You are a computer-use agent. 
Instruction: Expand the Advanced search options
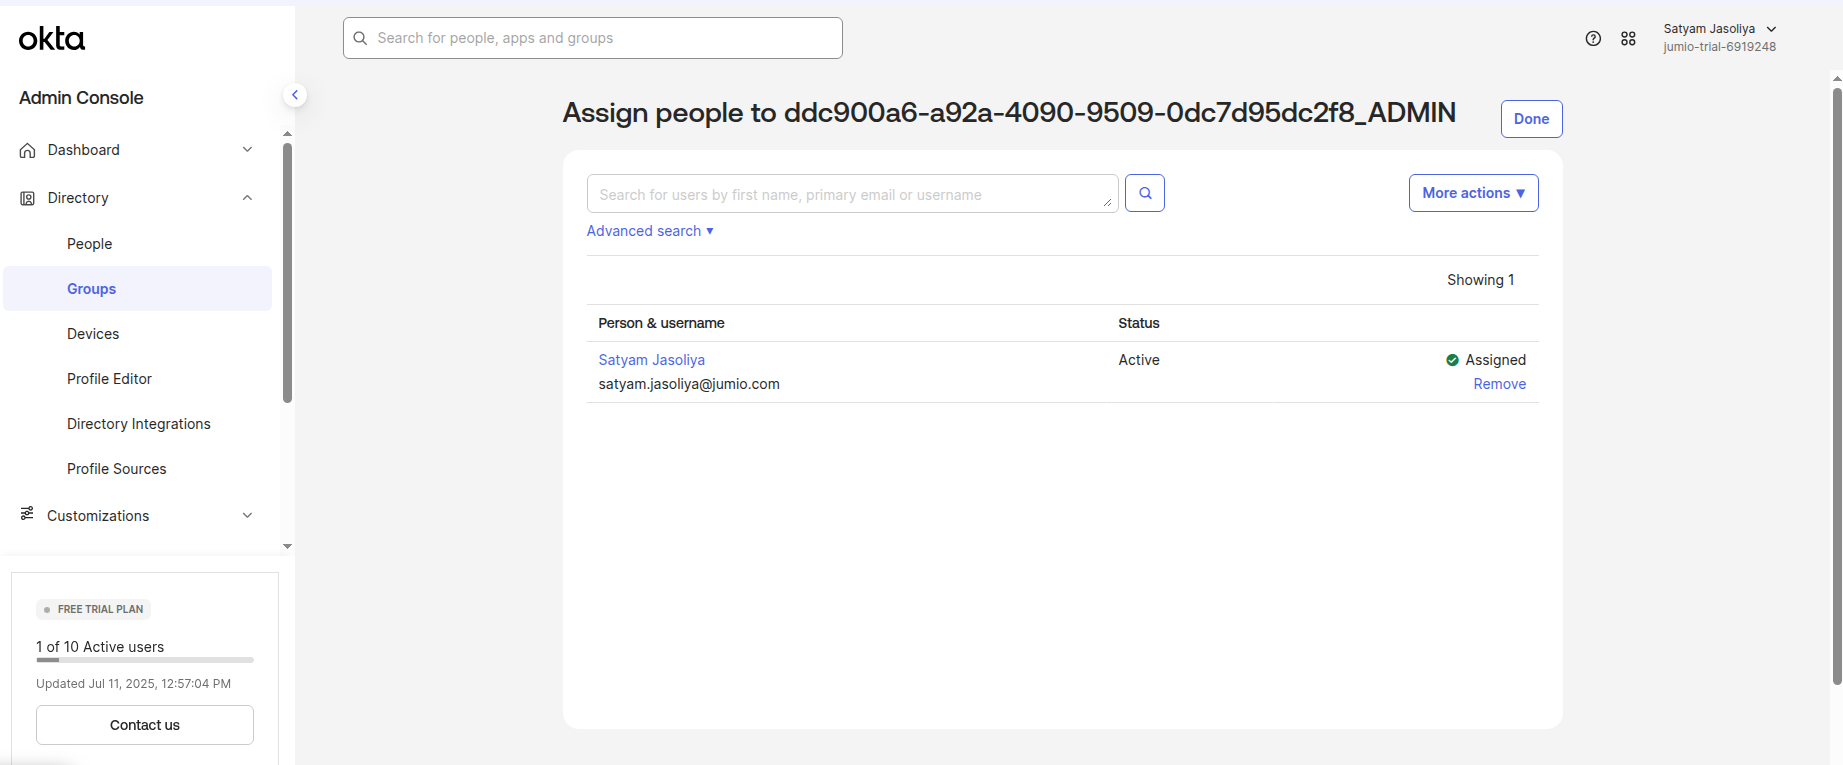650,231
